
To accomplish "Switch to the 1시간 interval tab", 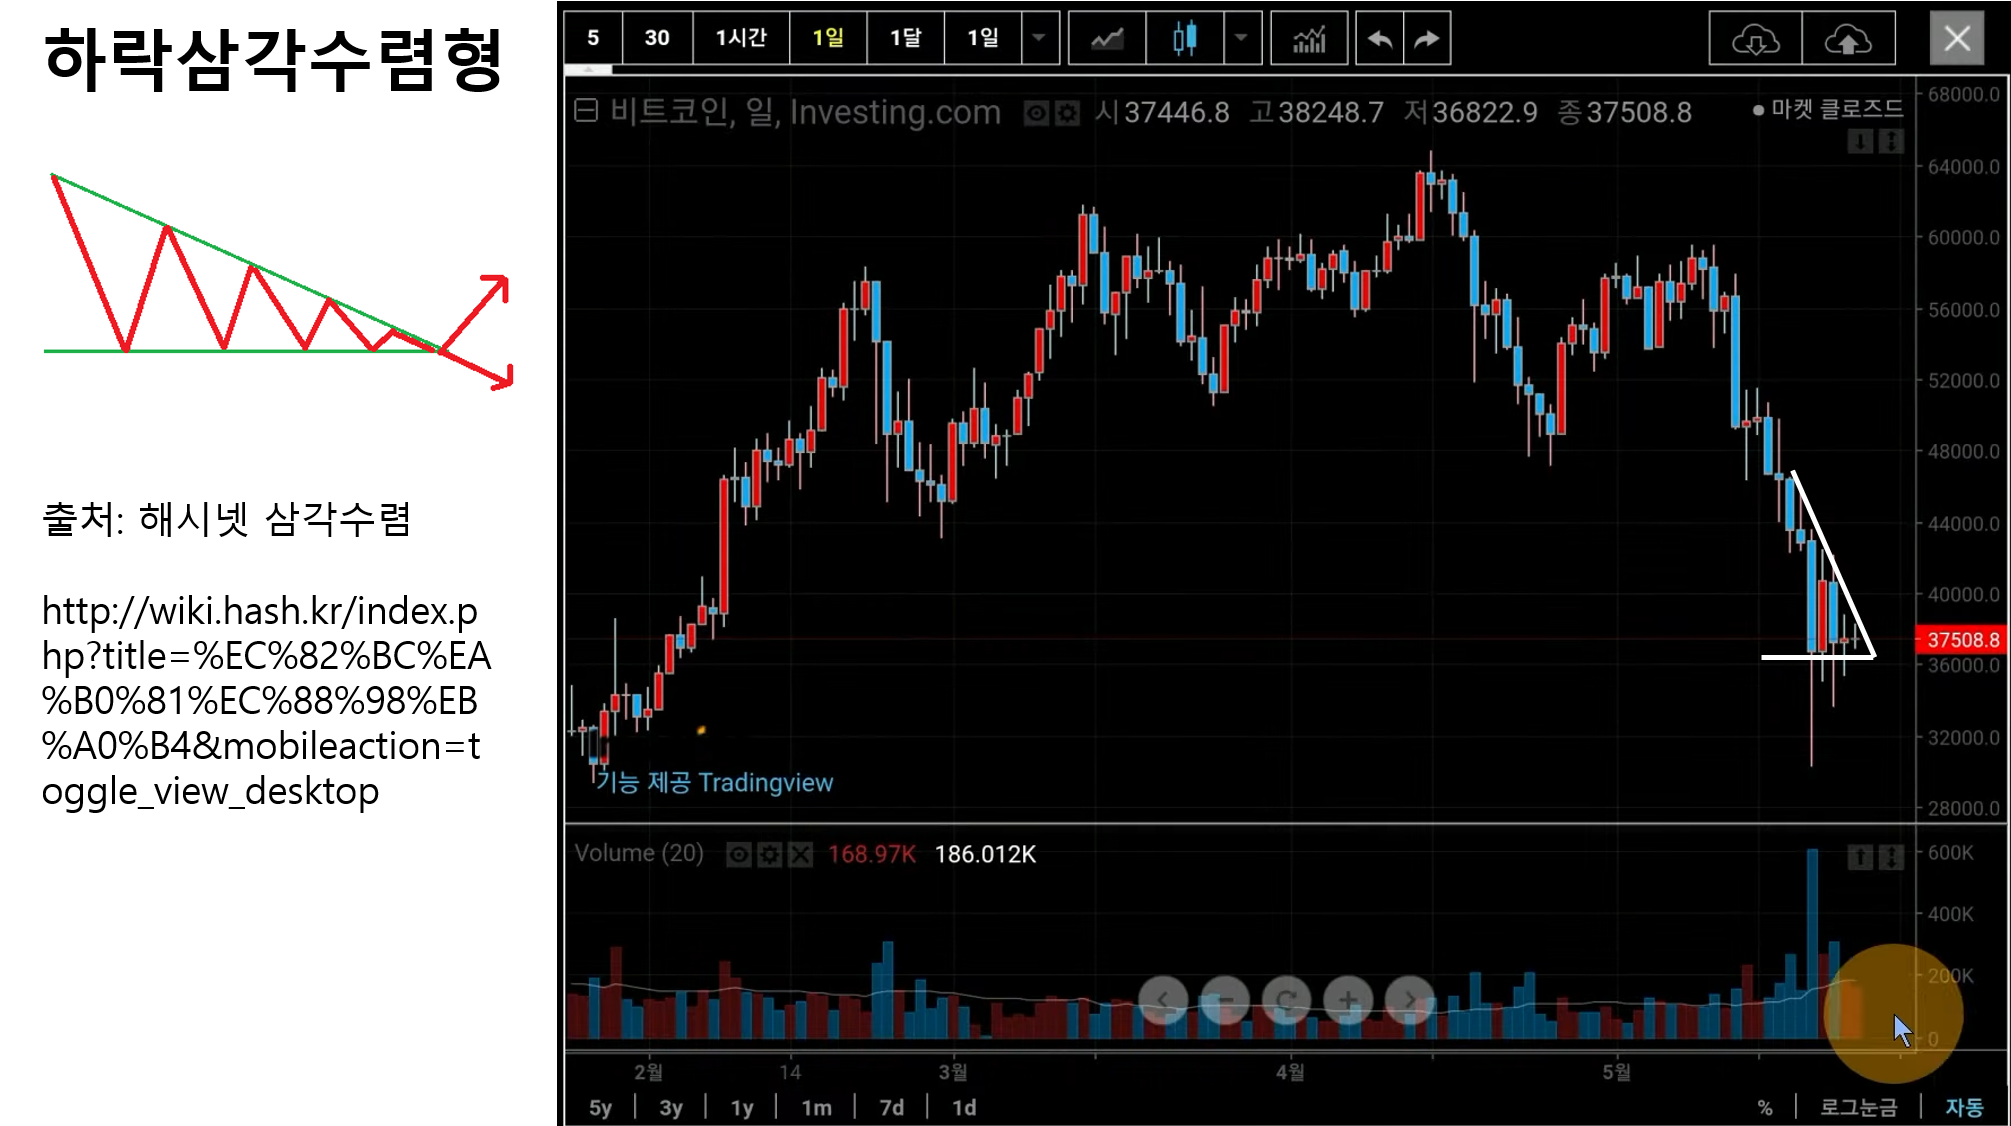I will [741, 39].
